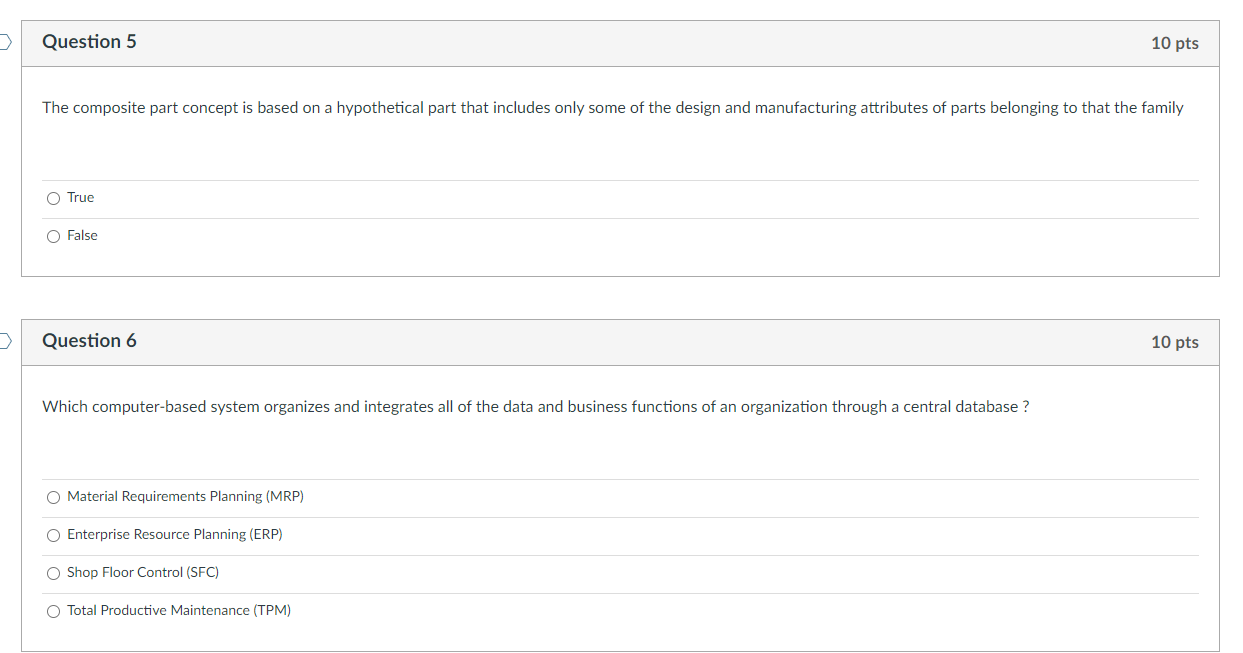This screenshot has width=1243, height=653.
Task: Click the 'Total Productive Maintenance (TPM)' label text
Action: pyautogui.click(x=179, y=611)
